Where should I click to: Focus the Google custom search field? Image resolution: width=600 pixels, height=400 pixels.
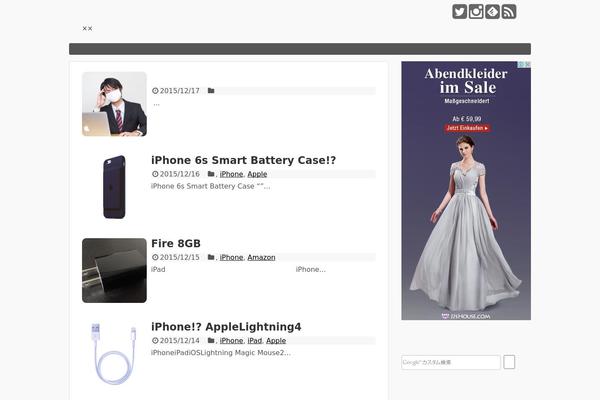pos(451,362)
